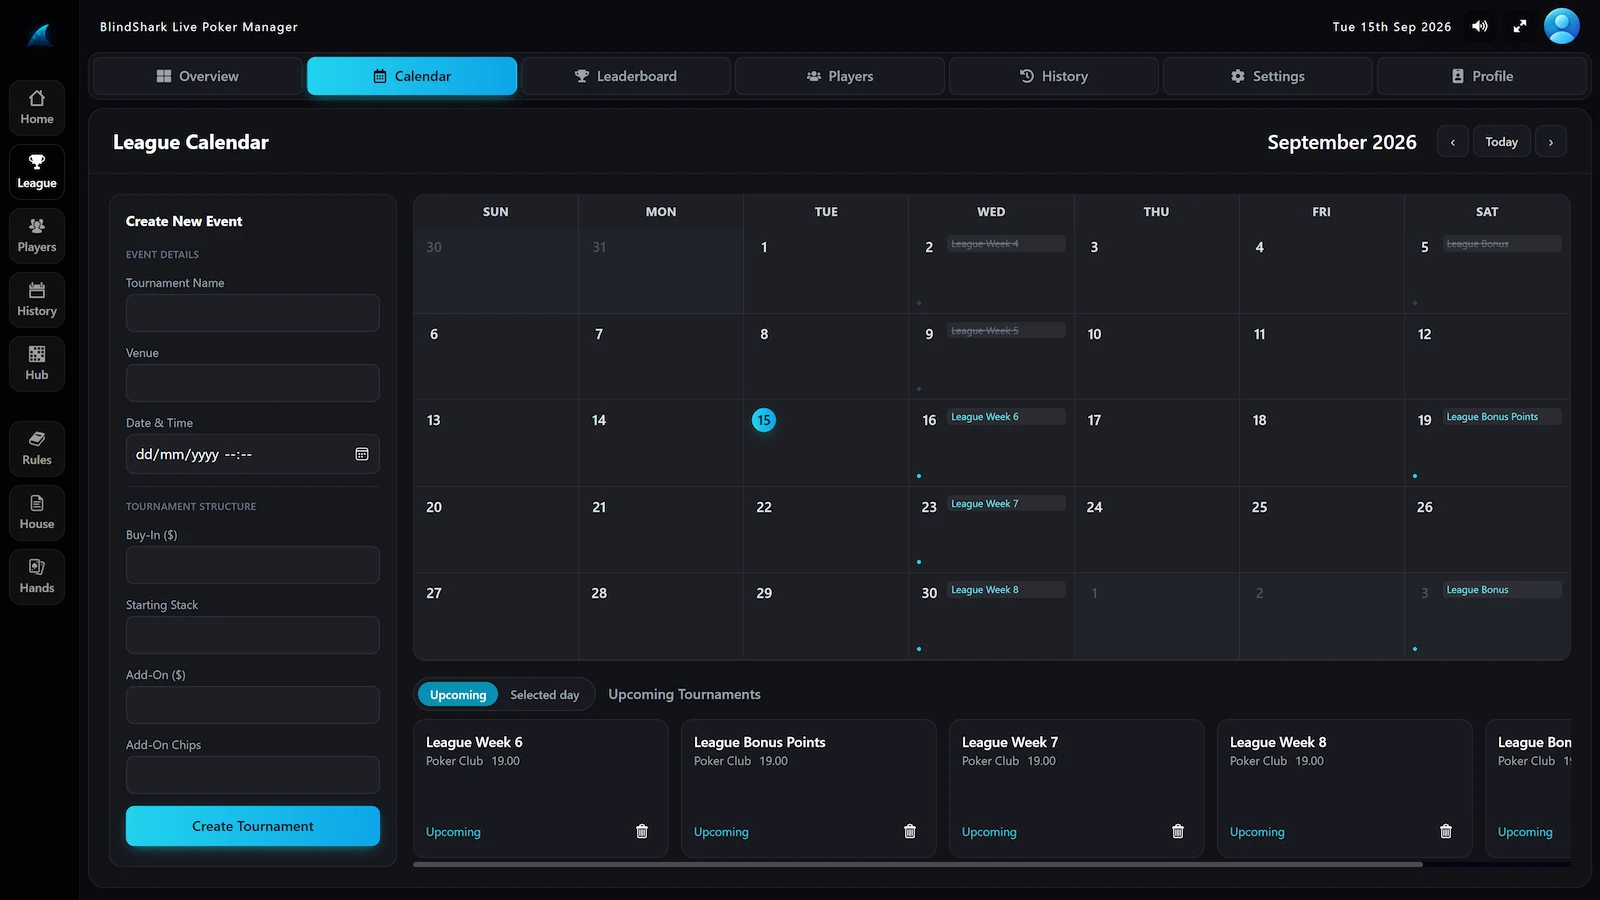Click the Add-On ($) field
Viewport: 1600px width, 900px height.
tap(253, 705)
